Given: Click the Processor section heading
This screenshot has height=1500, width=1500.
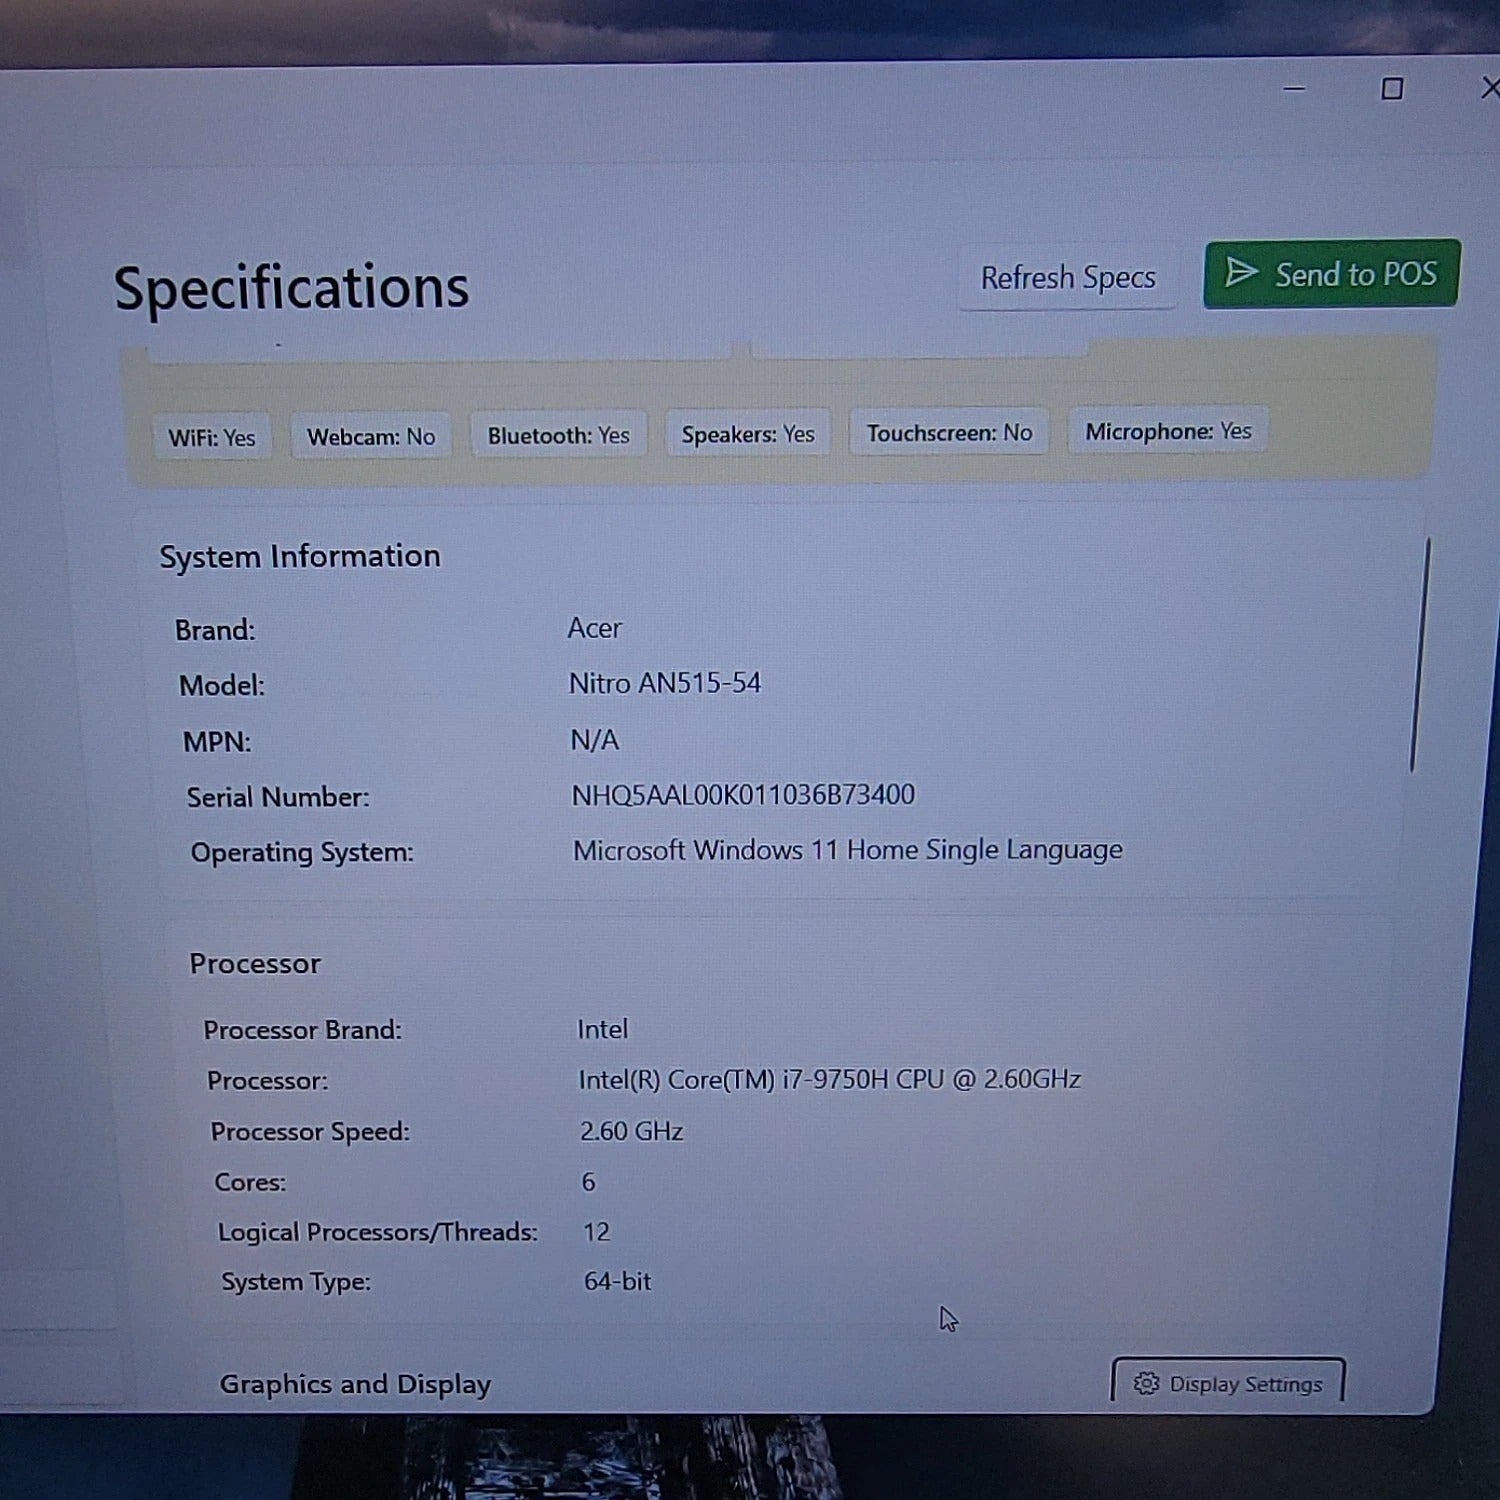Looking at the screenshot, I should 255,964.
